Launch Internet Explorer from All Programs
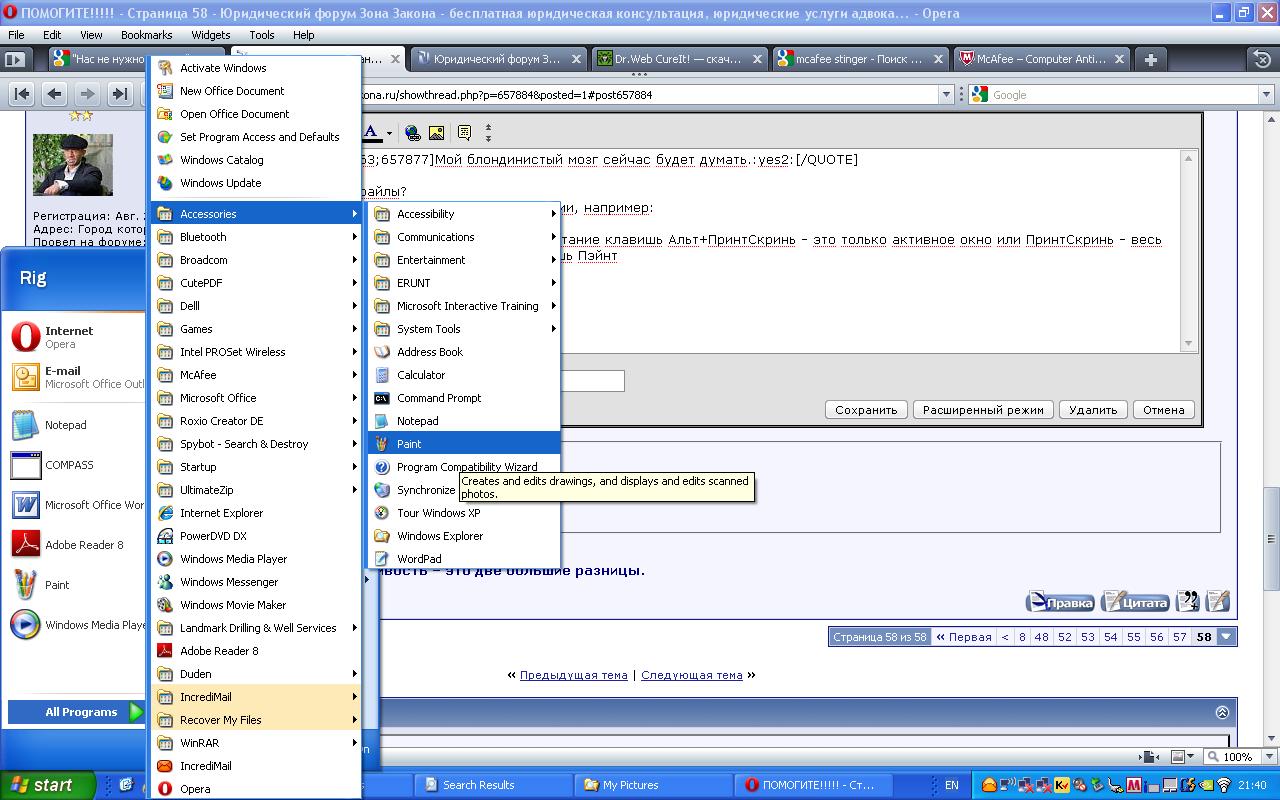Screen dimensions: 1280x800 pos(256,513)
